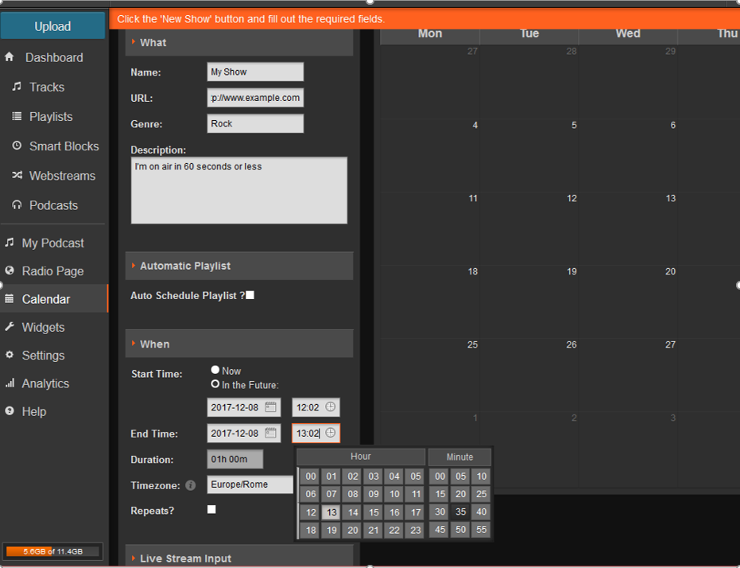Enable the Auto Schedule Playlist checkbox
Viewport: 740px width, 568px height.
click(x=250, y=295)
